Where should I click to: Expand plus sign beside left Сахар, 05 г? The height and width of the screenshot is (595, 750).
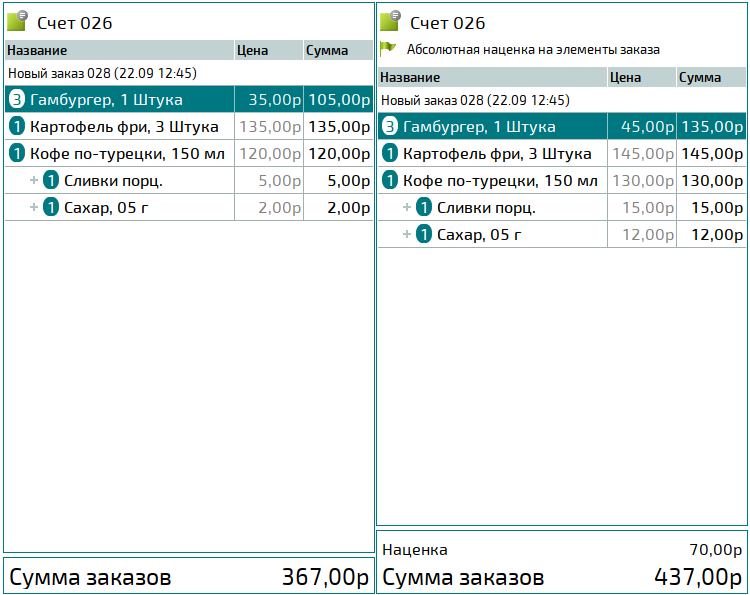tap(33, 207)
